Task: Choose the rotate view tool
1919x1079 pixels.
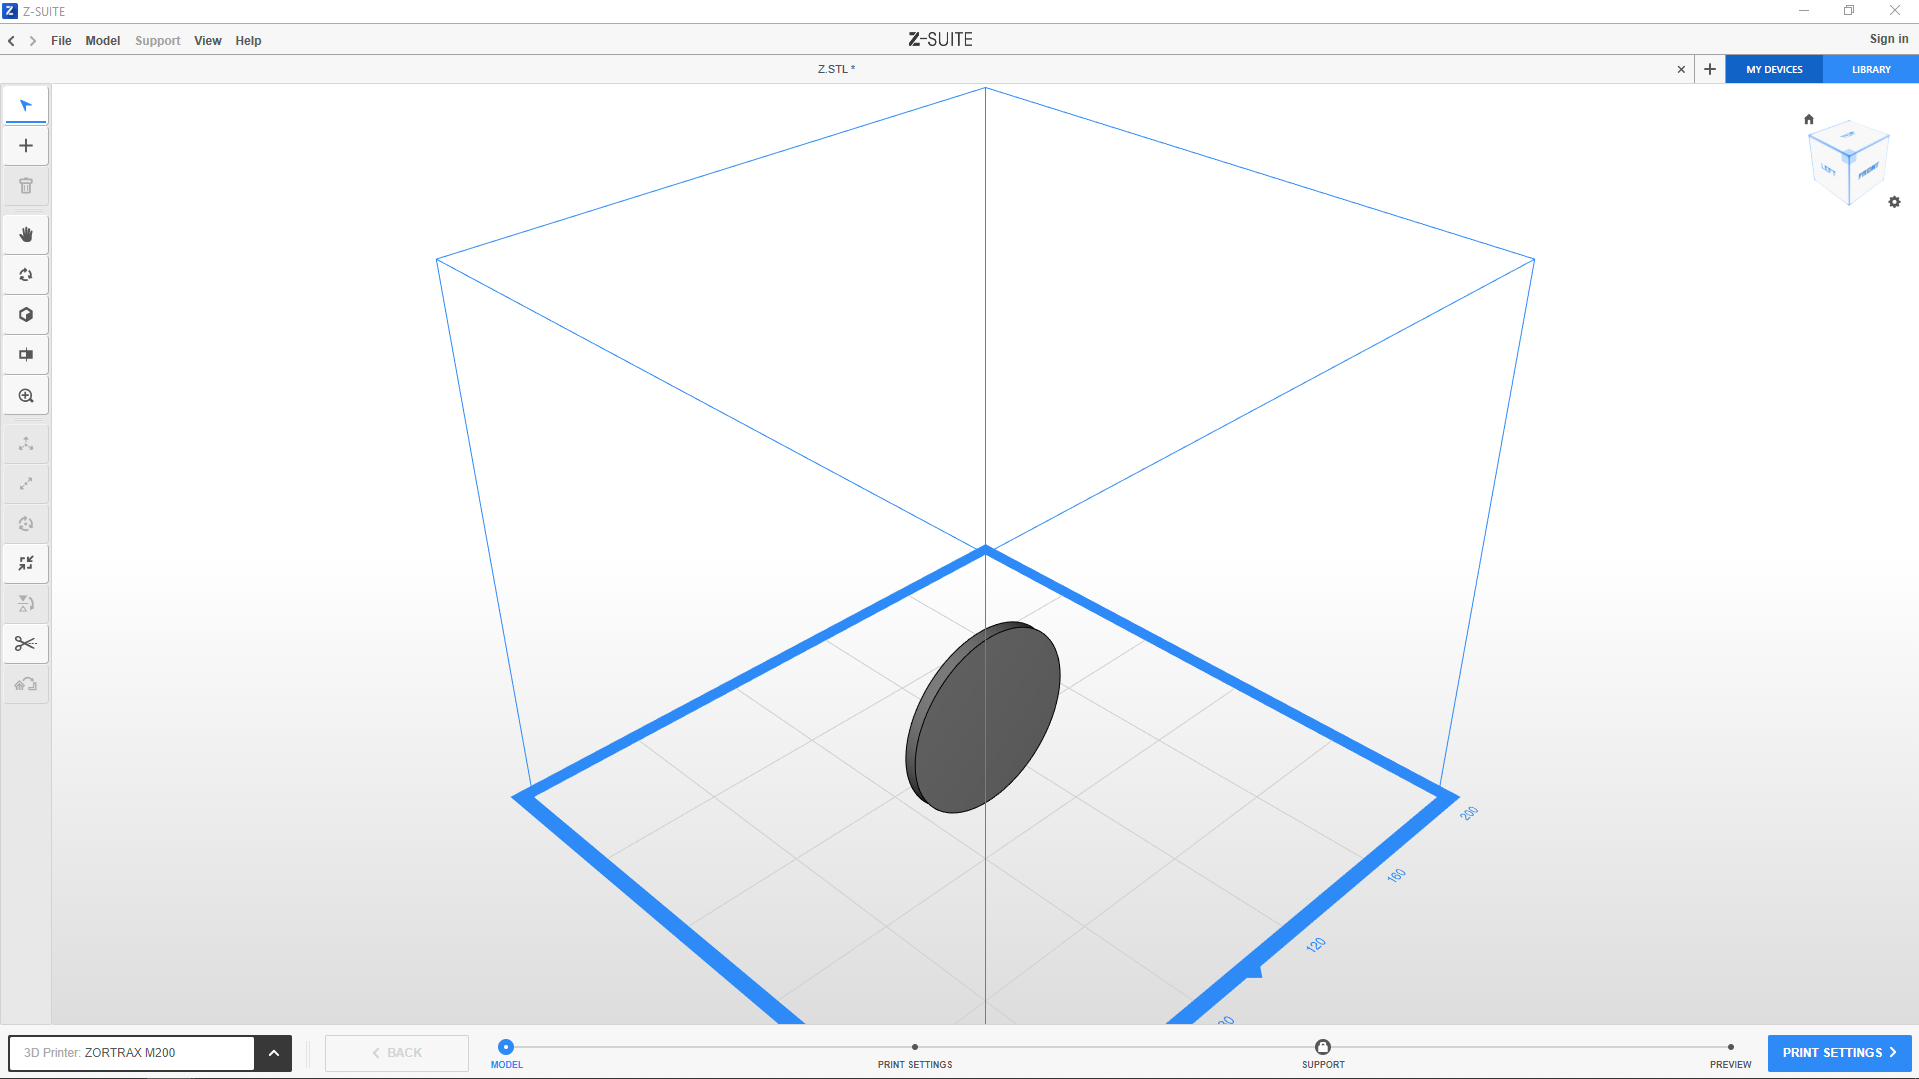Action: point(26,275)
